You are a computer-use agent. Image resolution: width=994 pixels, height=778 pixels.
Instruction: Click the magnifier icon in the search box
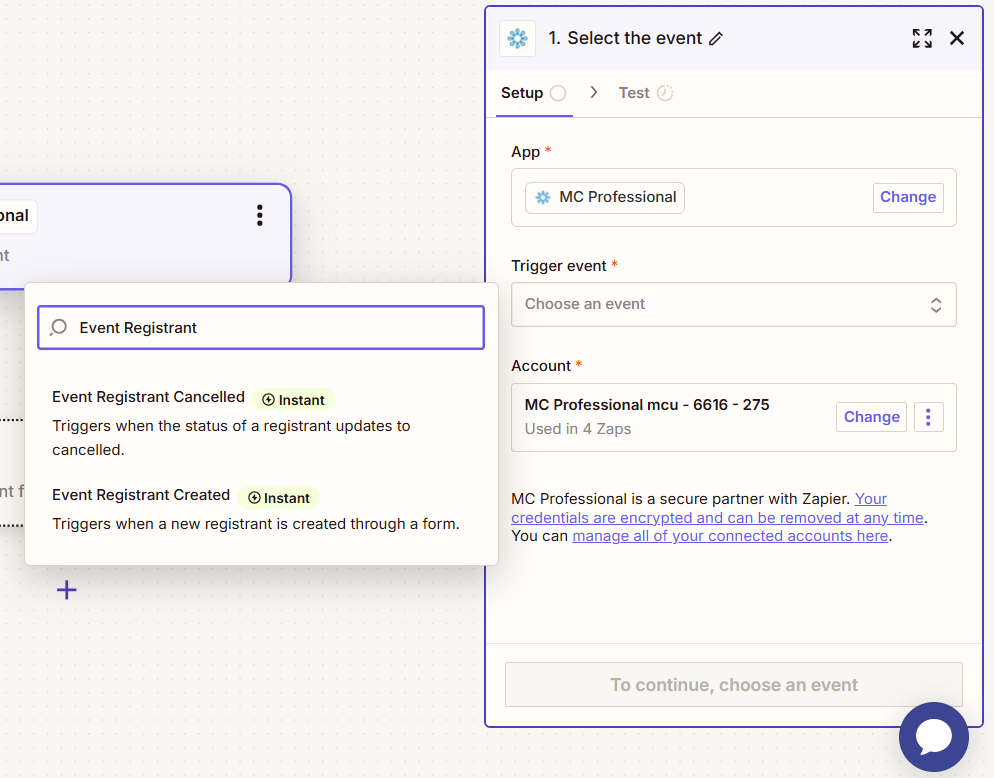click(x=58, y=327)
